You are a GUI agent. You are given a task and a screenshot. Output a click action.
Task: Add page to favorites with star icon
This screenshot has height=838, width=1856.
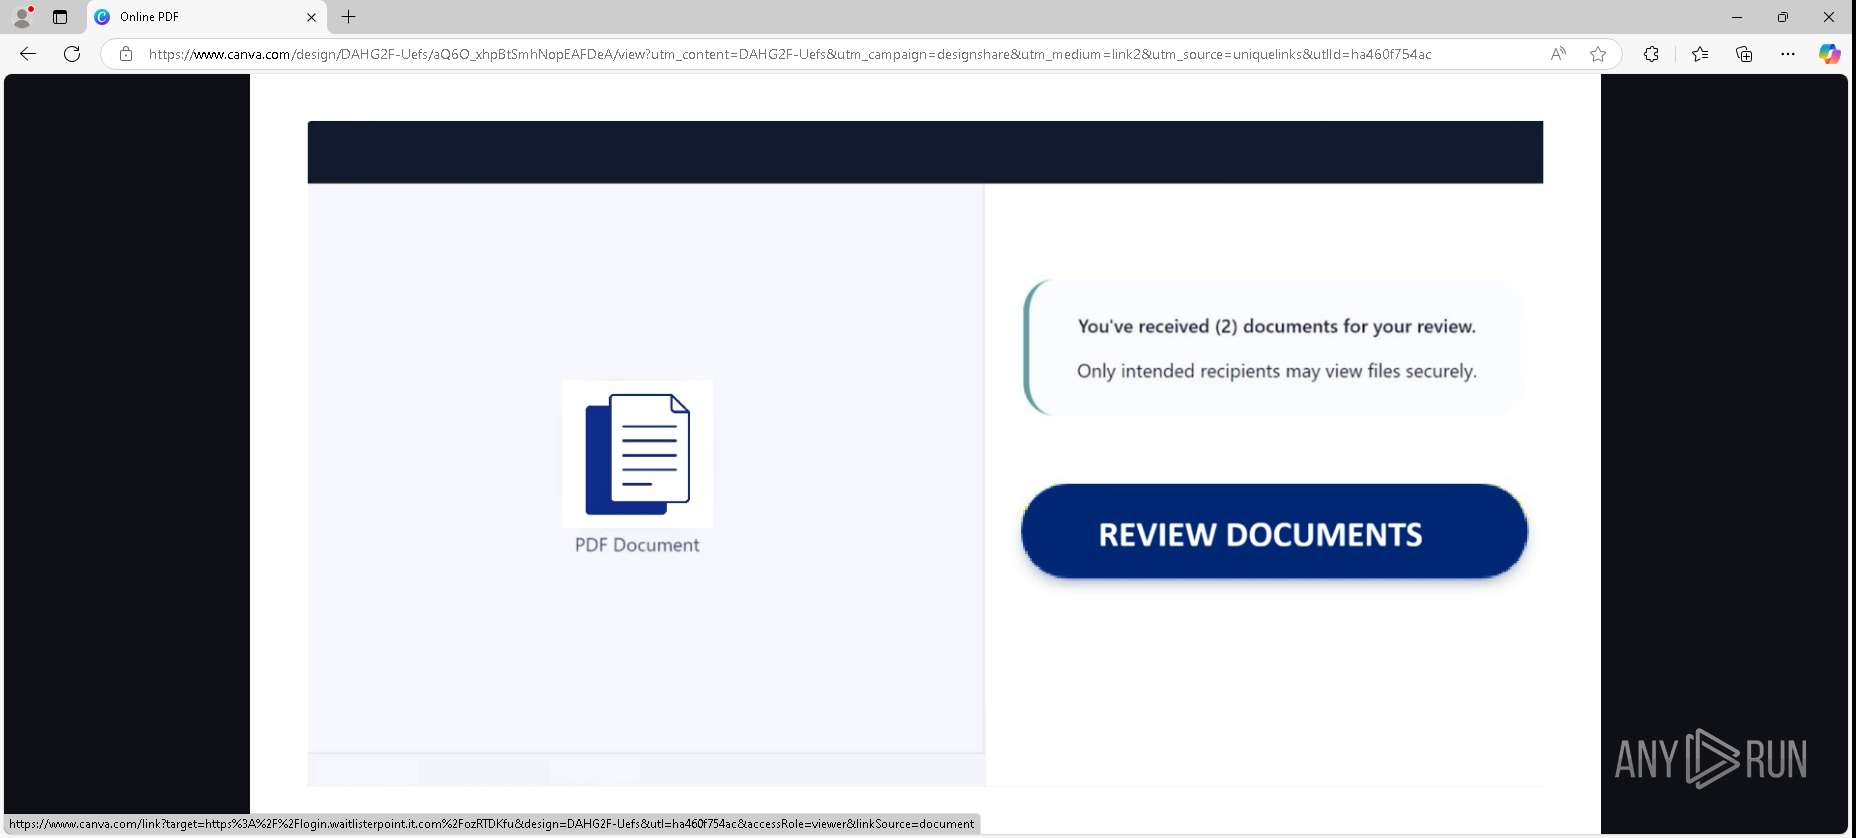[x=1598, y=54]
